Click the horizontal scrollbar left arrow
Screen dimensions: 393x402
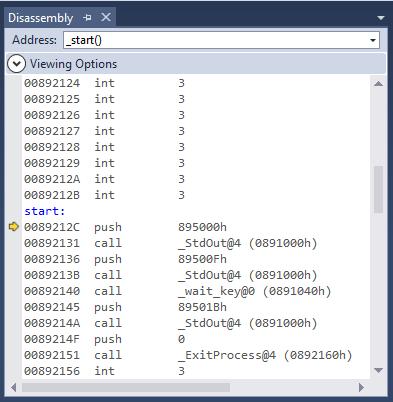[x=14, y=387]
